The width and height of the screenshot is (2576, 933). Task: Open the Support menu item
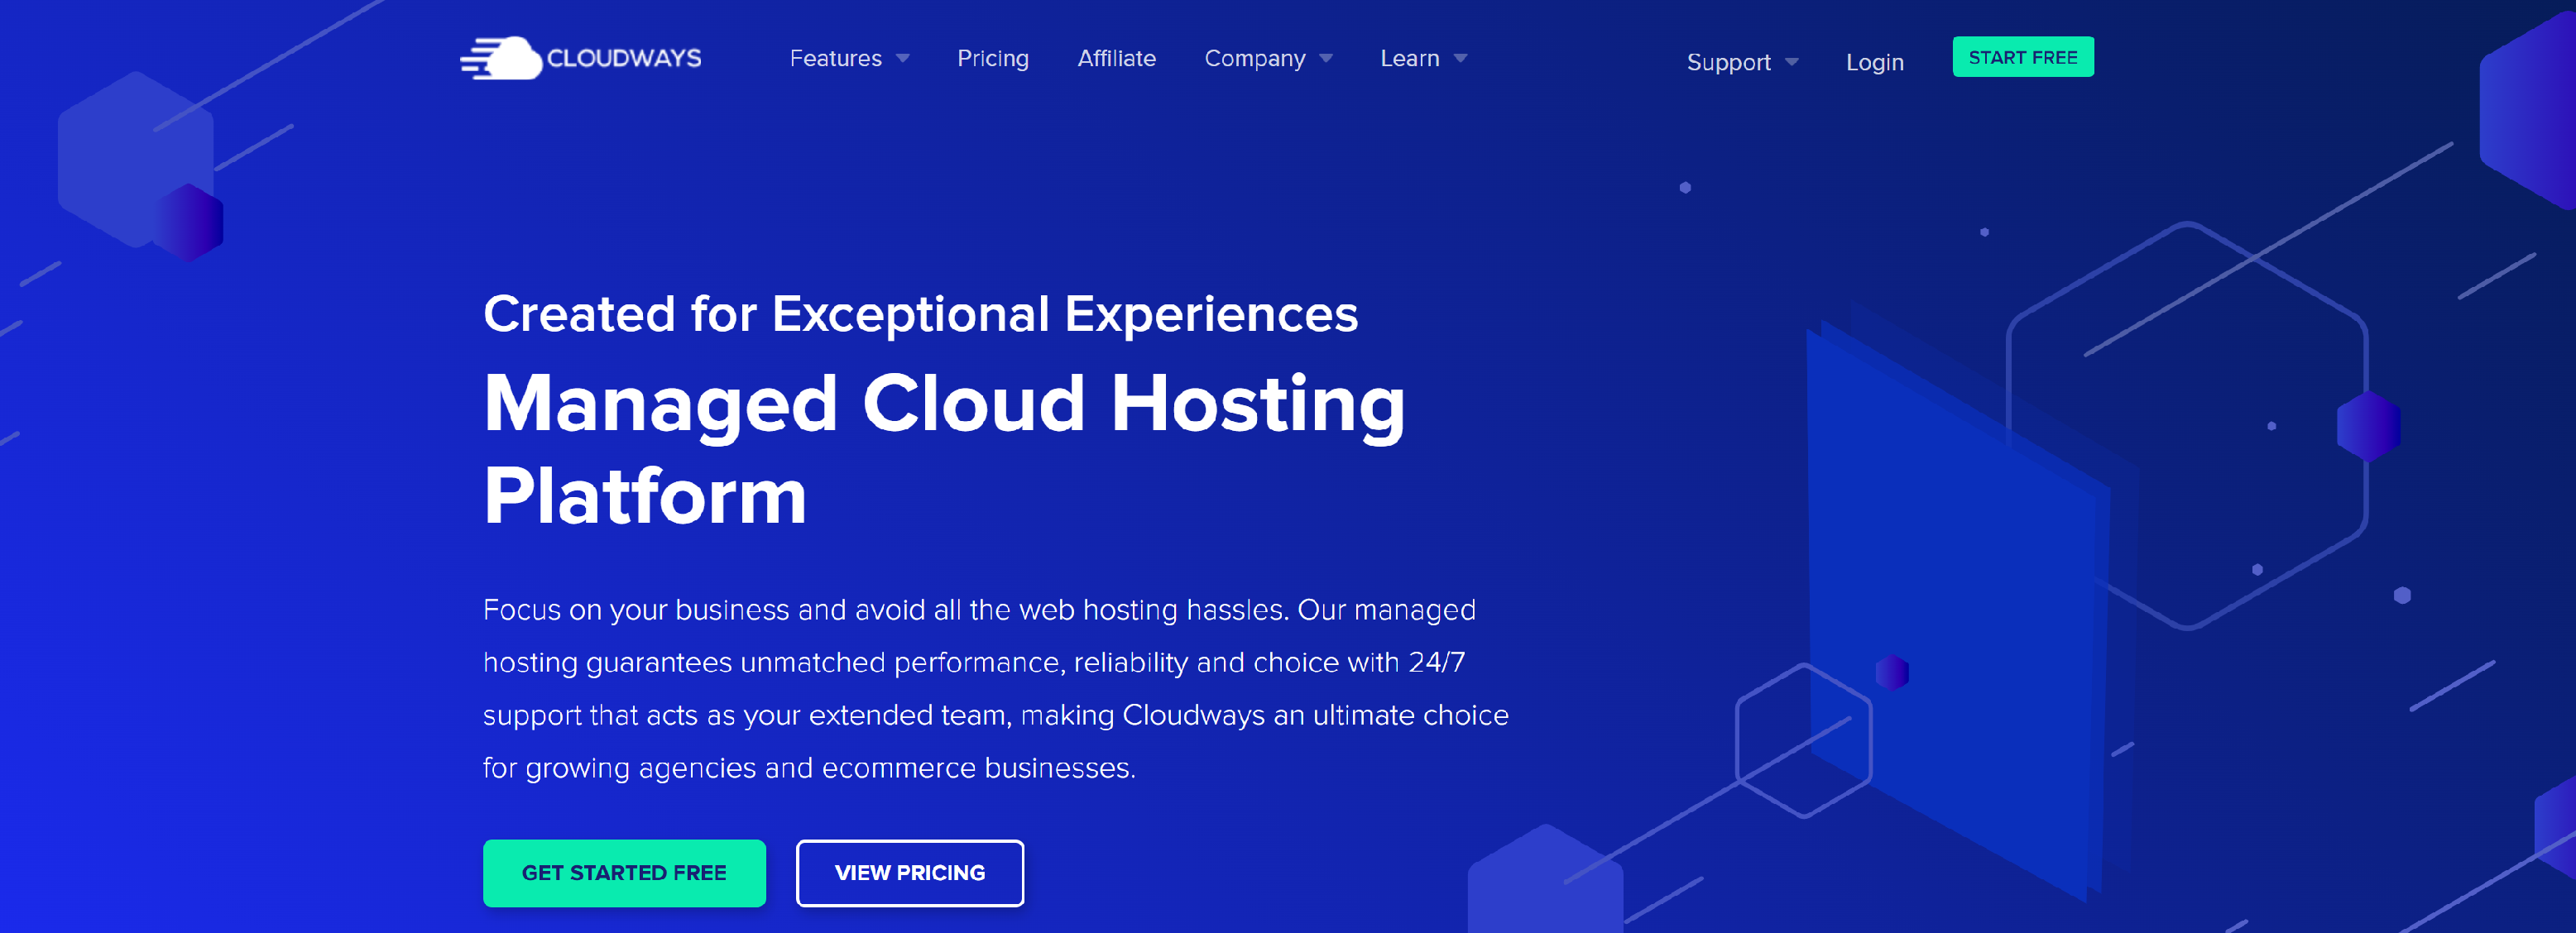click(x=1728, y=63)
